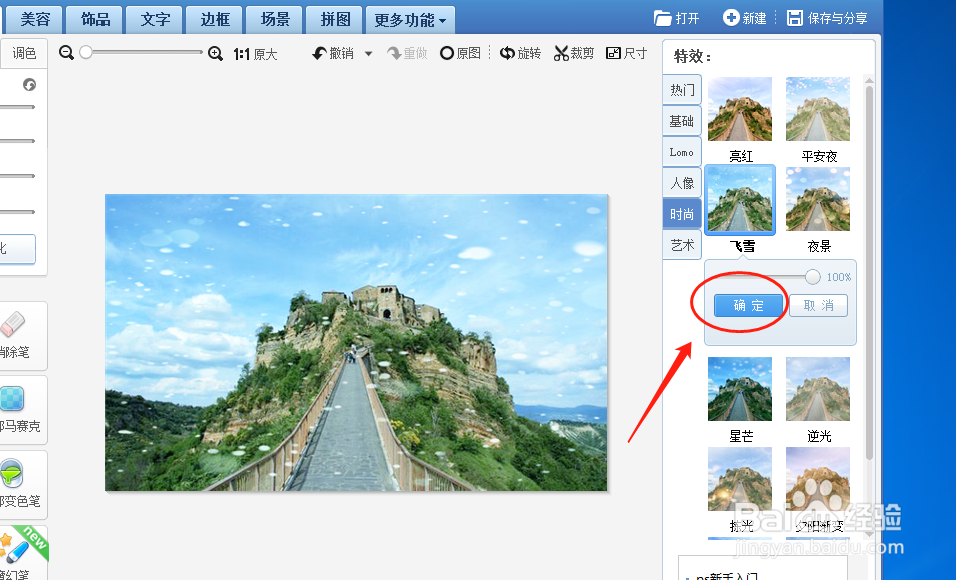Screen dimensions: 956x580
Task: Switch to the 文字 tab
Action: [x=154, y=20]
